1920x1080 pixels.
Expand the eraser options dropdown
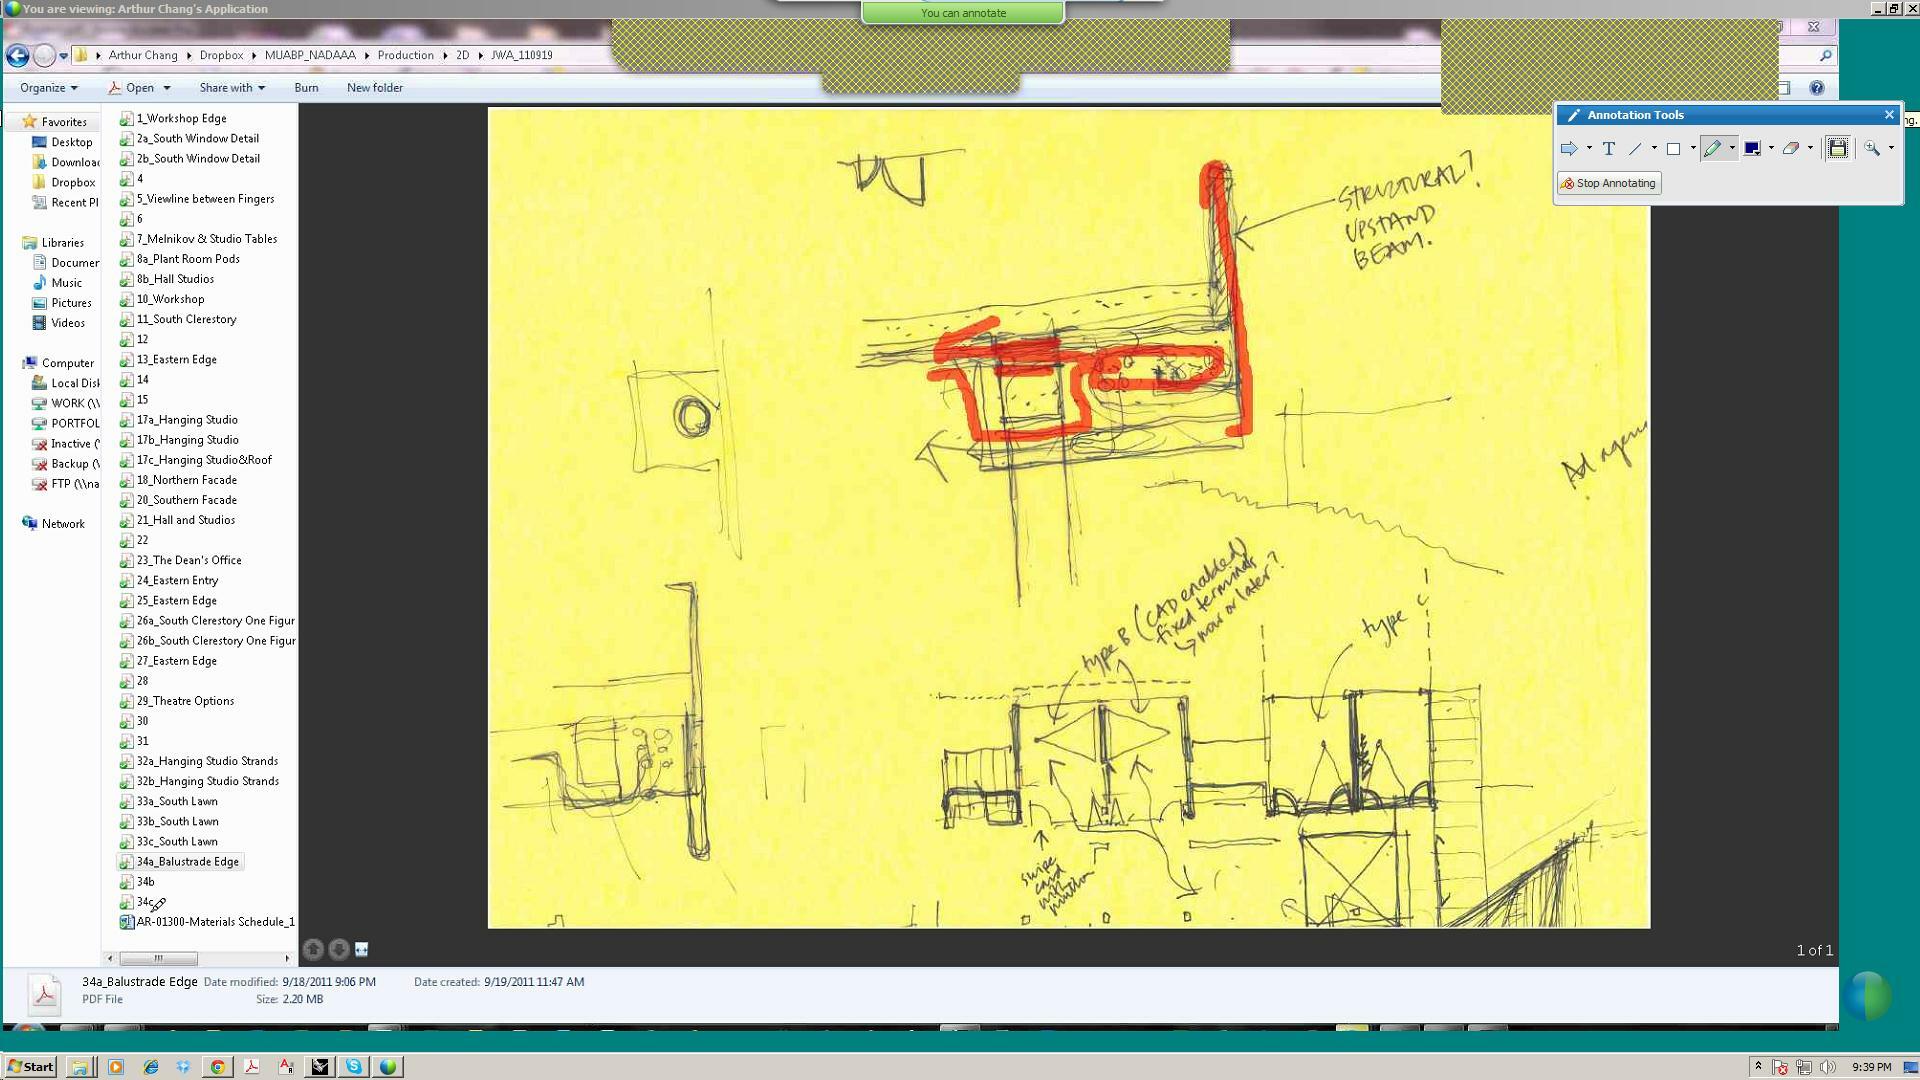click(1810, 148)
